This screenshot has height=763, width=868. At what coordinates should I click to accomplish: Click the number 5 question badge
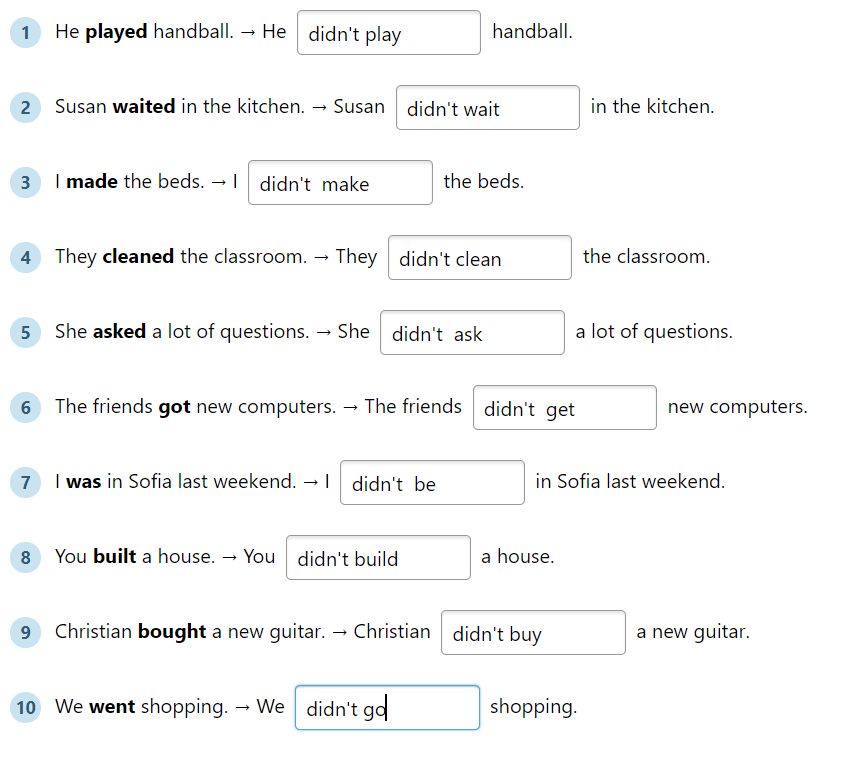point(25,332)
